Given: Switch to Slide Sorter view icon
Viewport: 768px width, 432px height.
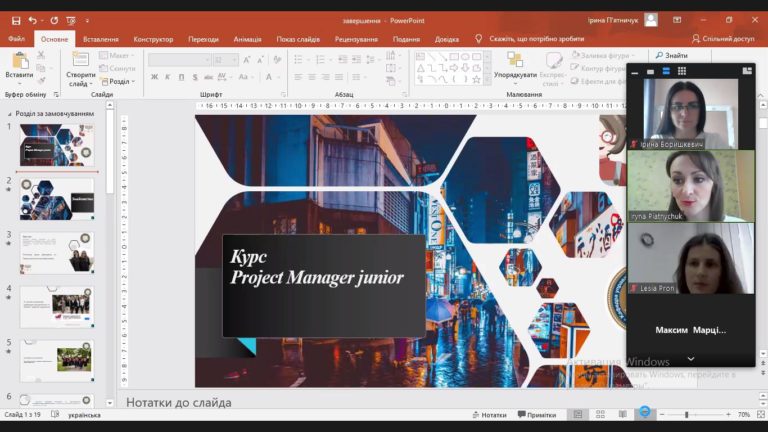Looking at the screenshot, I should (x=600, y=415).
